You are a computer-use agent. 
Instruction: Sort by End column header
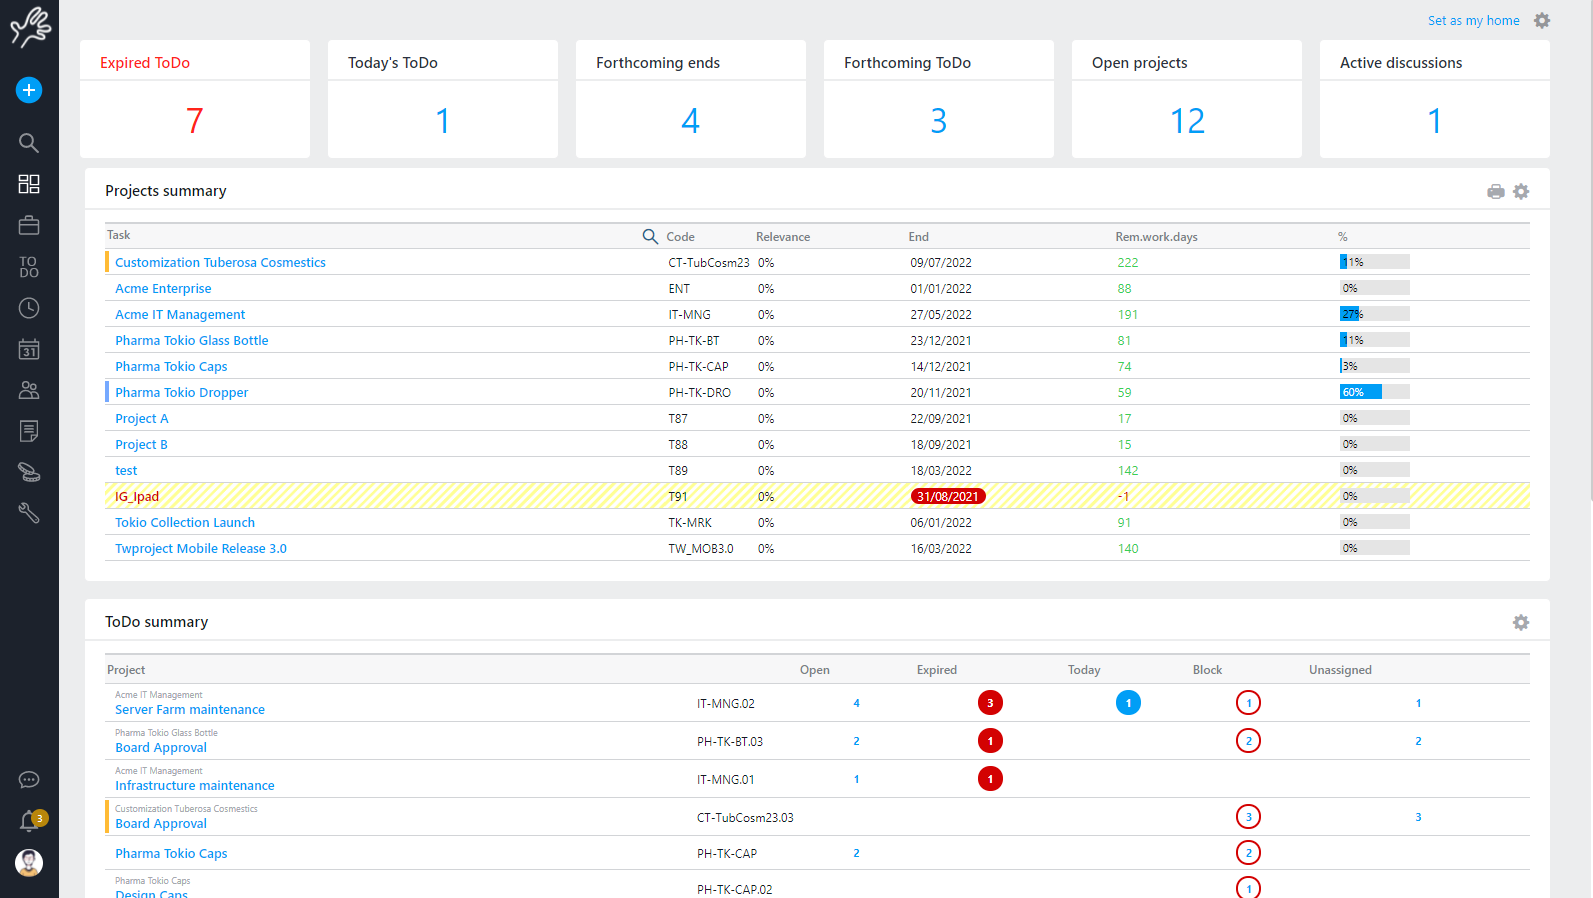[x=918, y=237]
